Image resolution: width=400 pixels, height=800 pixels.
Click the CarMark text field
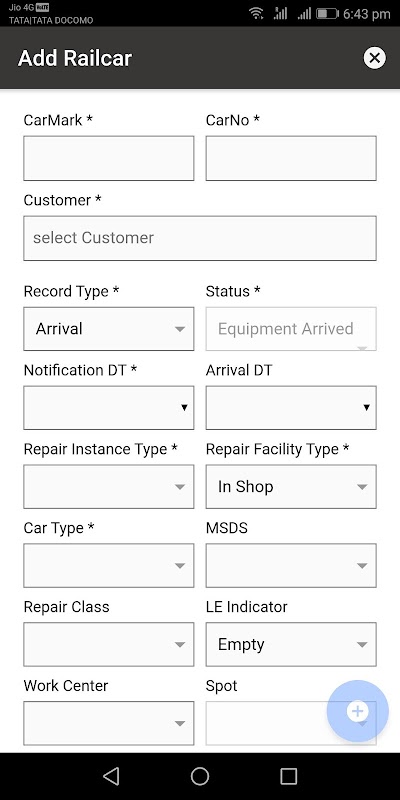point(109,158)
